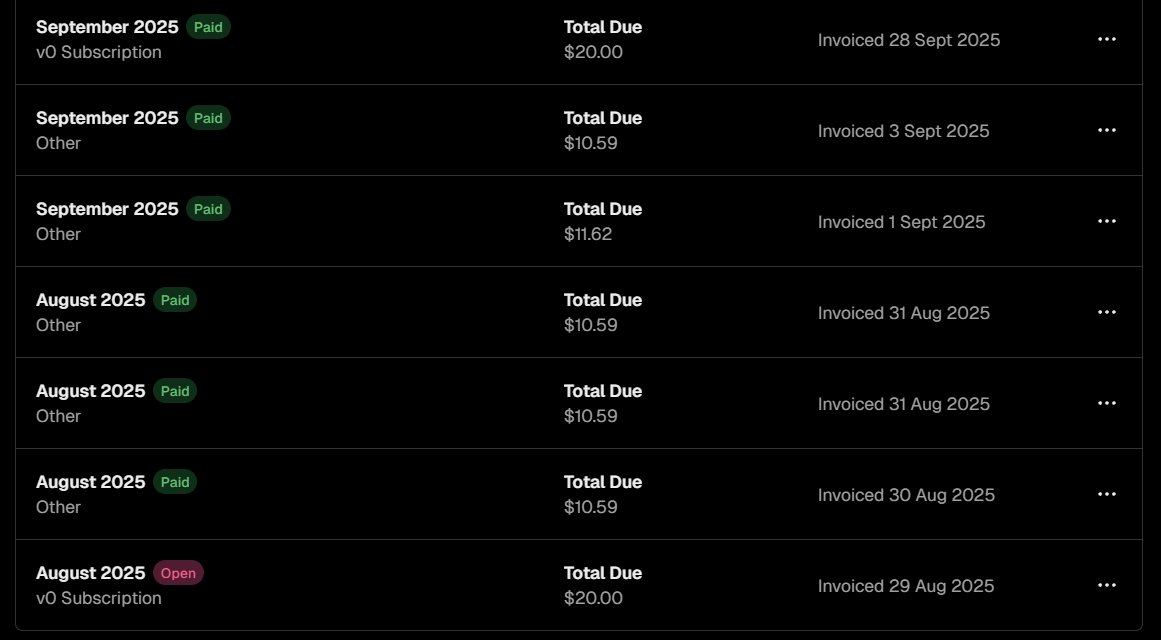Viewport: 1161px width, 640px height.
Task: Click the red Open status badge
Action: pos(178,573)
